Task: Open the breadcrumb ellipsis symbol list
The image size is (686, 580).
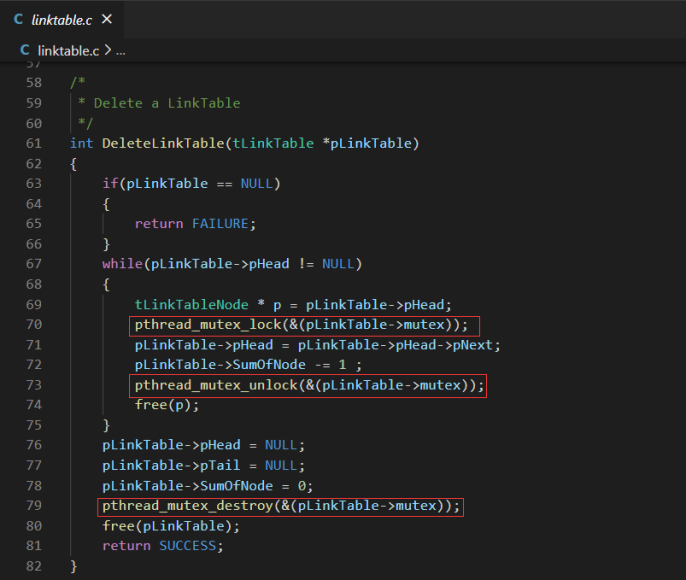Action: (x=121, y=52)
